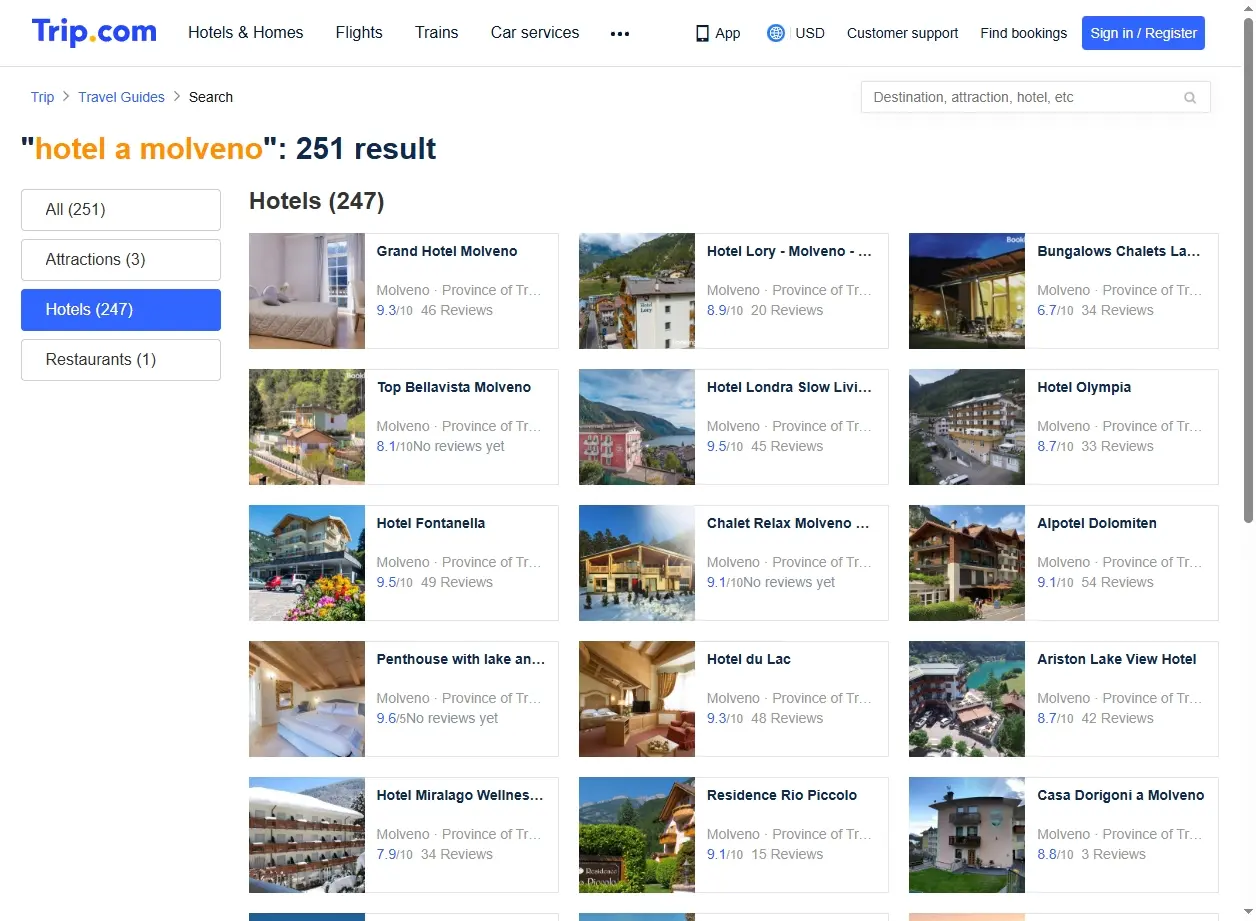Click the 'Hotels (247)' section heading
The height and width of the screenshot is (921, 1256).
(x=317, y=201)
